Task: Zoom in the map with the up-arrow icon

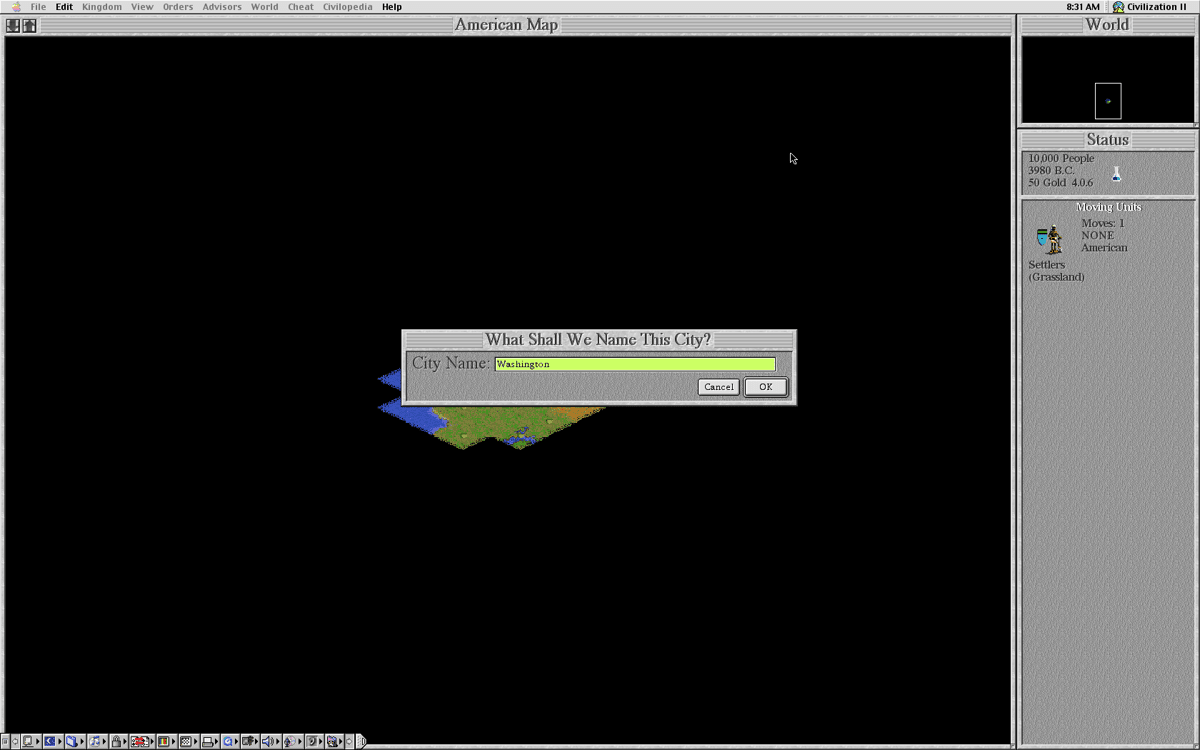Action: click(x=29, y=25)
